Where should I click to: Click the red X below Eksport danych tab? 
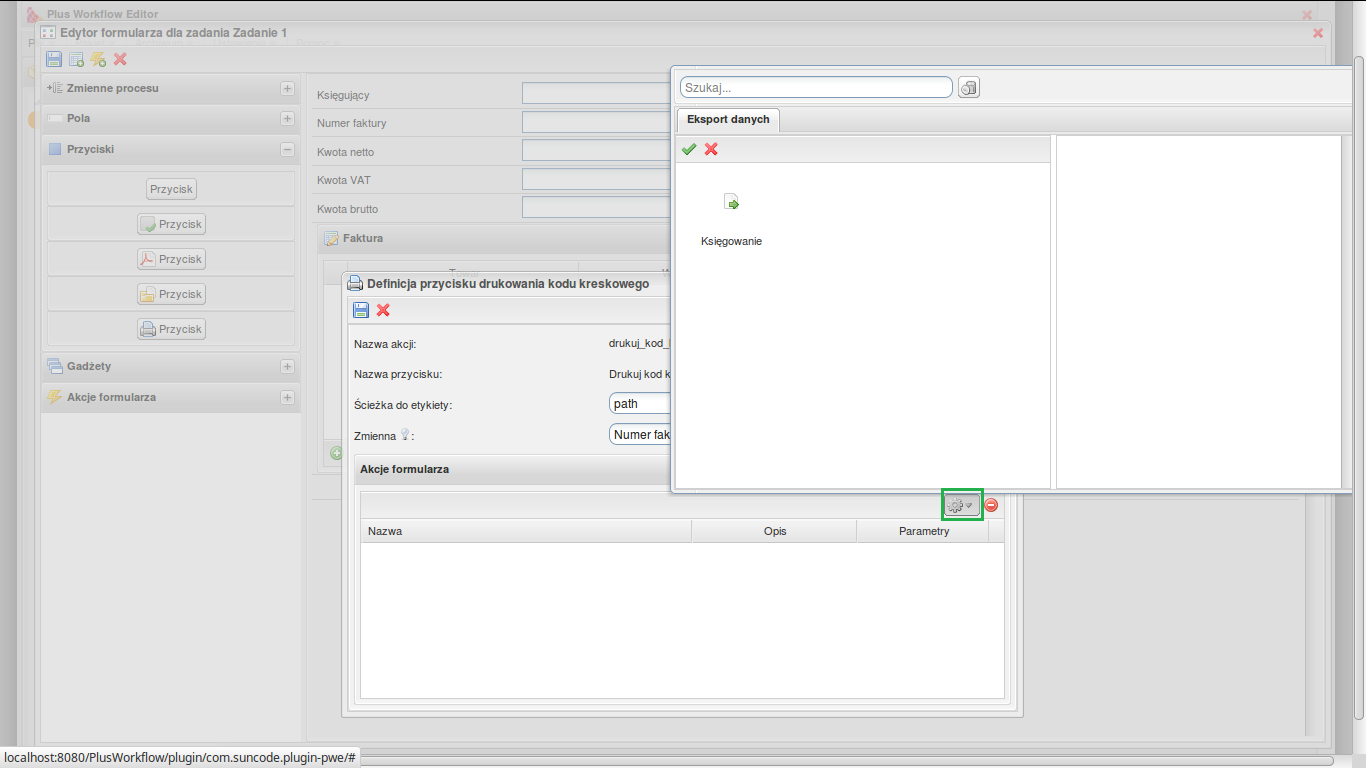pos(711,149)
